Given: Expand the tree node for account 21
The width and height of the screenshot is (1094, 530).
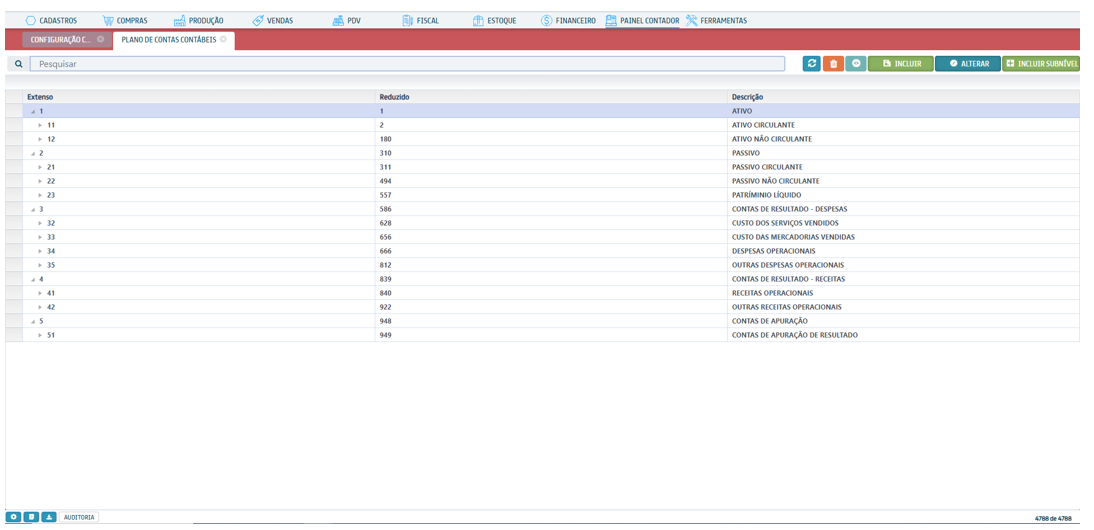Looking at the screenshot, I should pyautogui.click(x=40, y=167).
